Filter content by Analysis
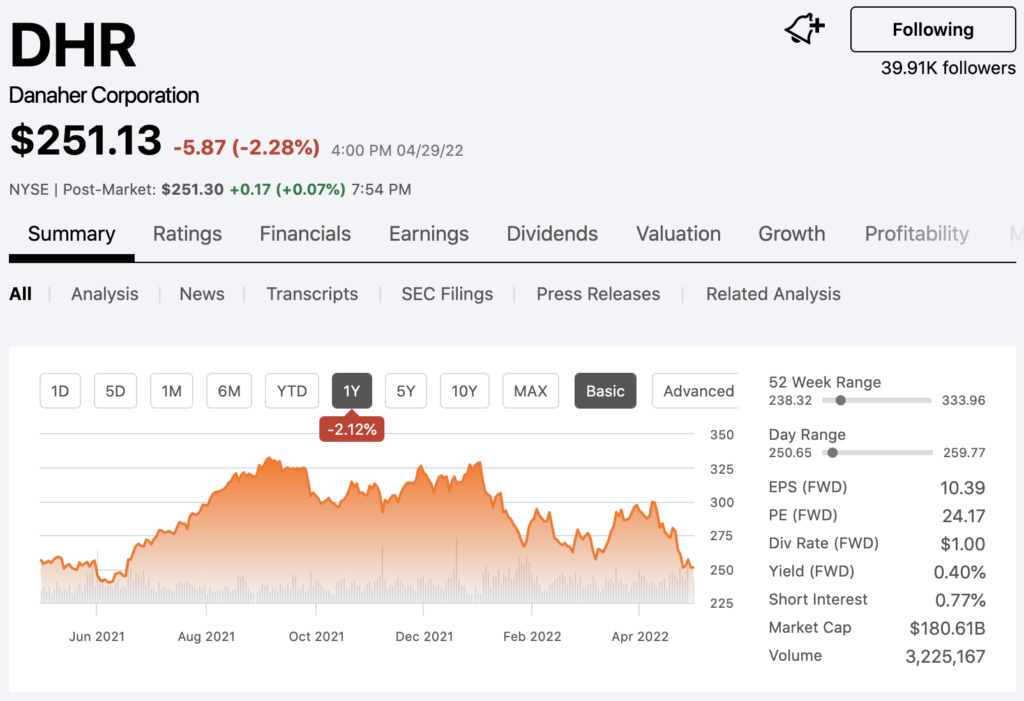This screenshot has height=701, width=1024. click(104, 294)
